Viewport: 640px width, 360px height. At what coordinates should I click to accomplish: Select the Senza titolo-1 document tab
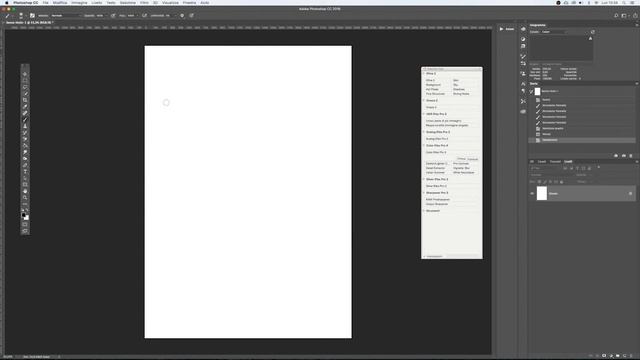[29, 22]
